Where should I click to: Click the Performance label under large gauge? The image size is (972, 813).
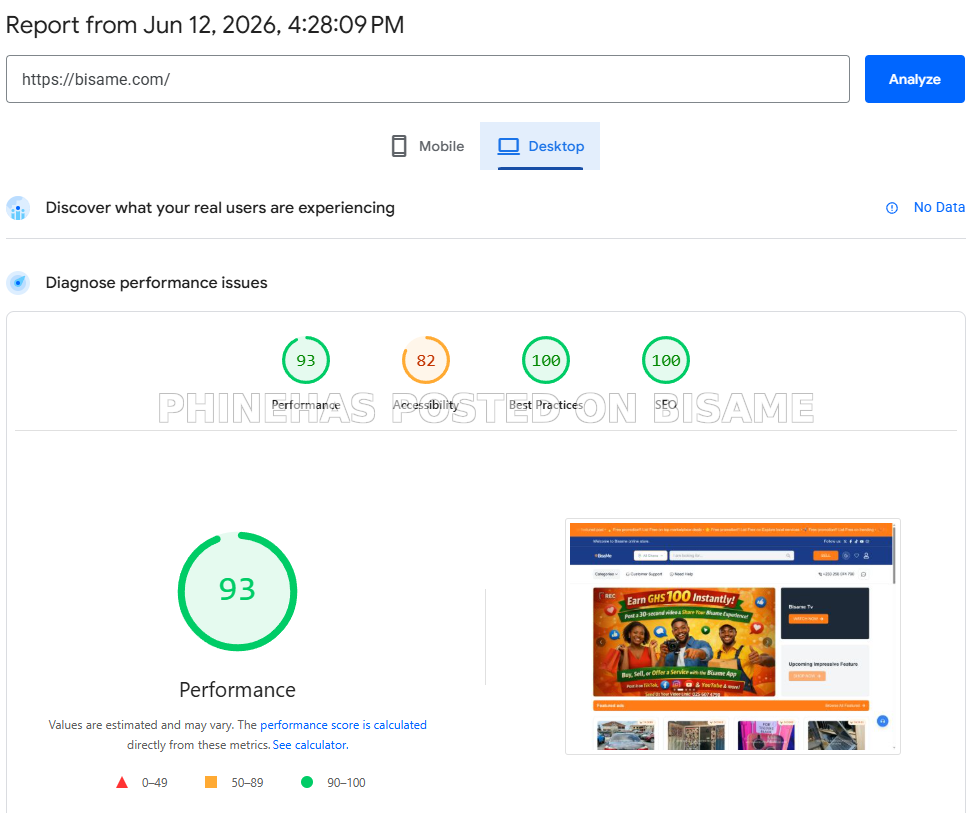[237, 690]
